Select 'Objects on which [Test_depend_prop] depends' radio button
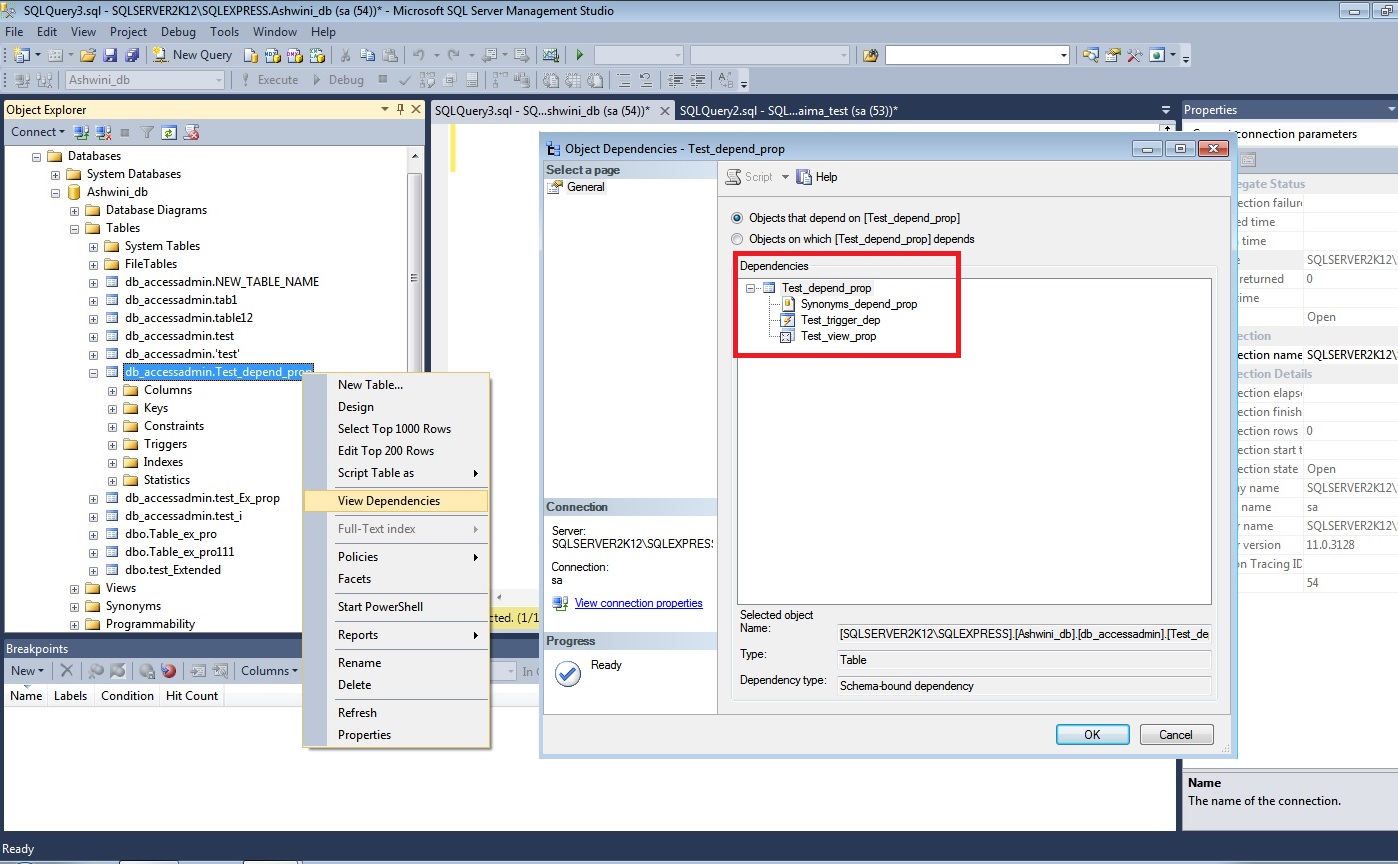The width and height of the screenshot is (1398, 864). (x=738, y=239)
